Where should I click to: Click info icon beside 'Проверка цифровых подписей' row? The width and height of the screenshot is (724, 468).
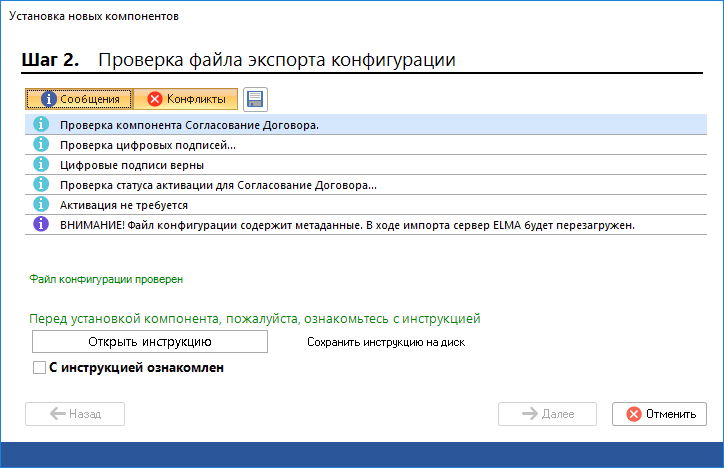coord(41,145)
